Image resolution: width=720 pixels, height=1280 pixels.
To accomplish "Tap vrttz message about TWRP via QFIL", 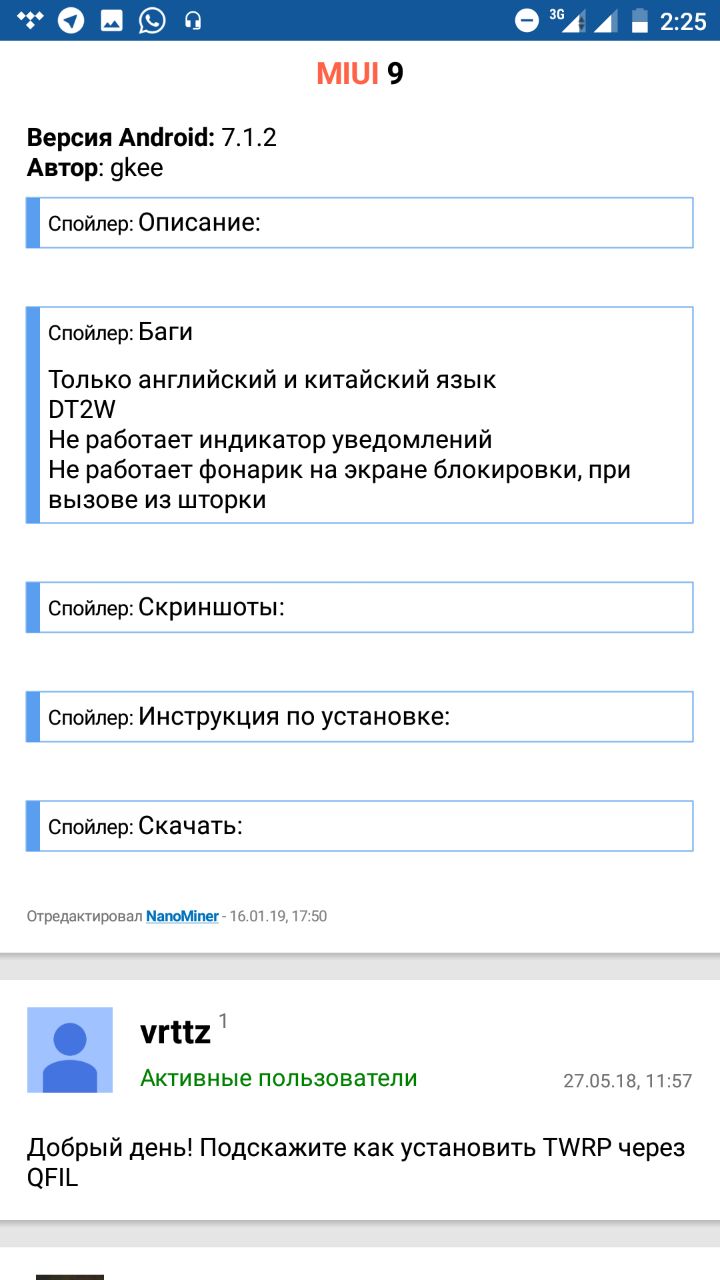I will click(x=356, y=1163).
